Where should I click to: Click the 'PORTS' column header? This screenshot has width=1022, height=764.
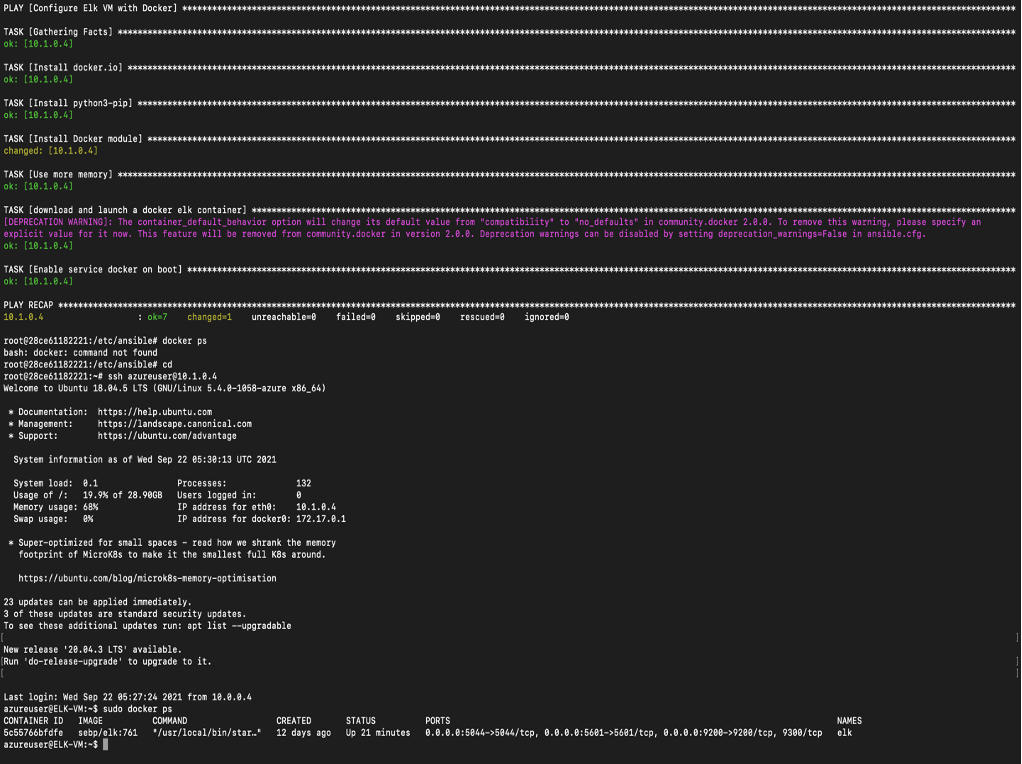(437, 721)
